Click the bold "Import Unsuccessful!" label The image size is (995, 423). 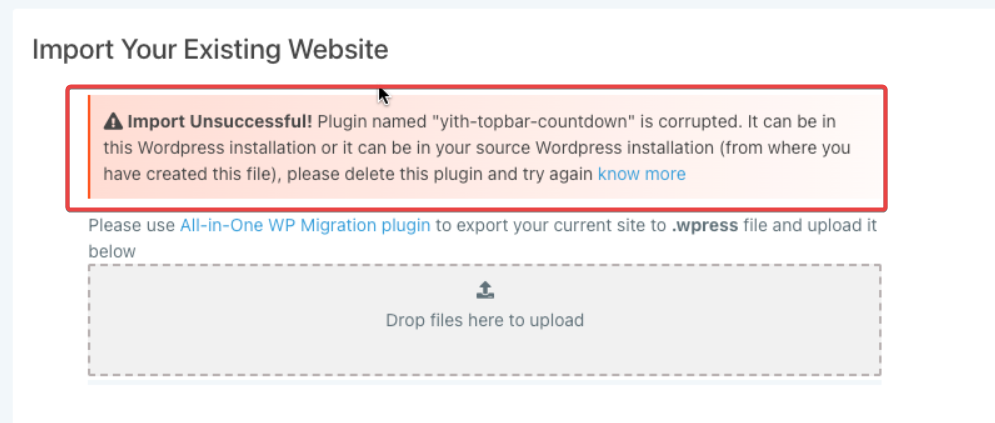[x=219, y=122]
